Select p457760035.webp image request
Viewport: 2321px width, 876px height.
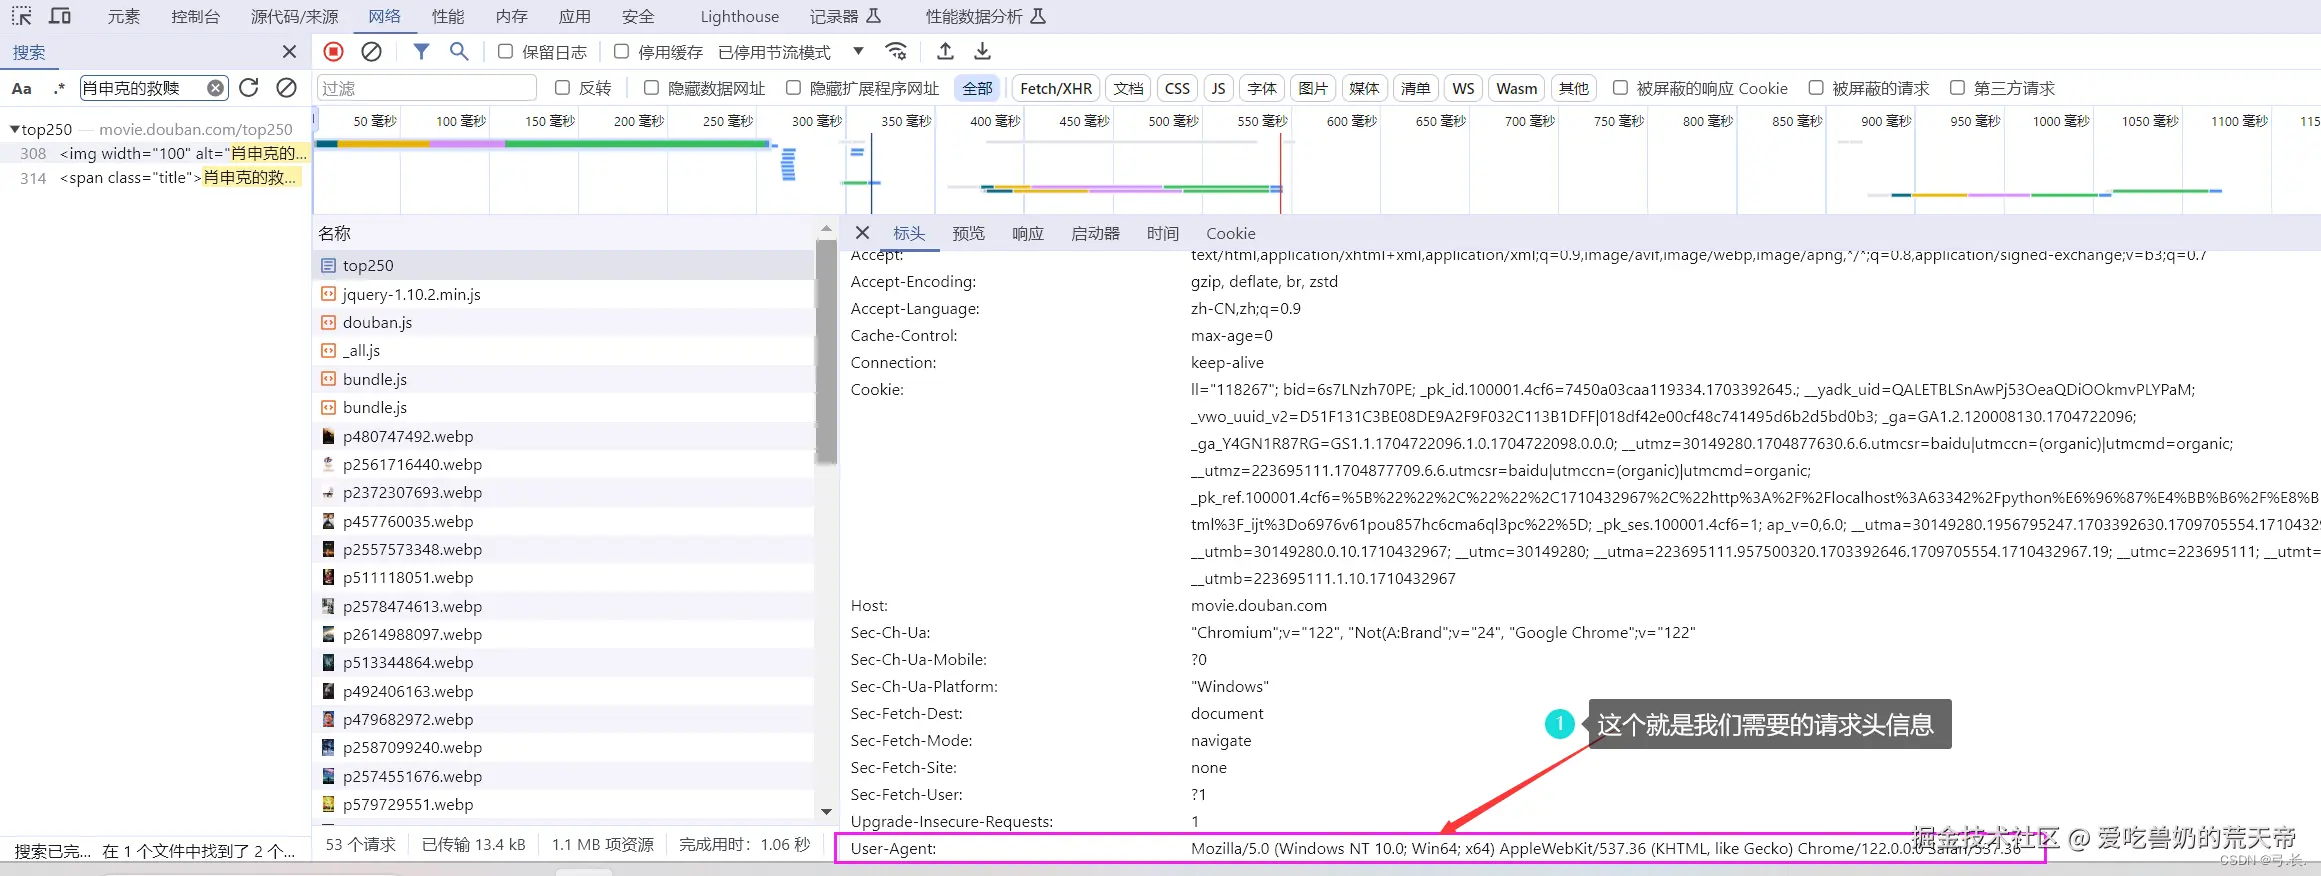point(565,521)
